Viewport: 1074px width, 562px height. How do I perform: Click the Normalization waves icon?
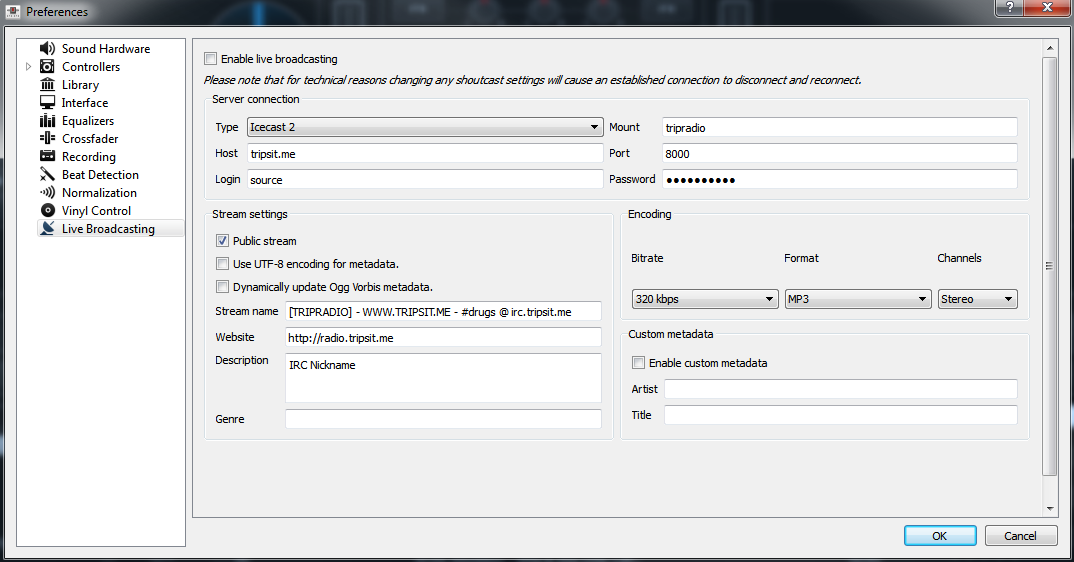(x=47, y=193)
